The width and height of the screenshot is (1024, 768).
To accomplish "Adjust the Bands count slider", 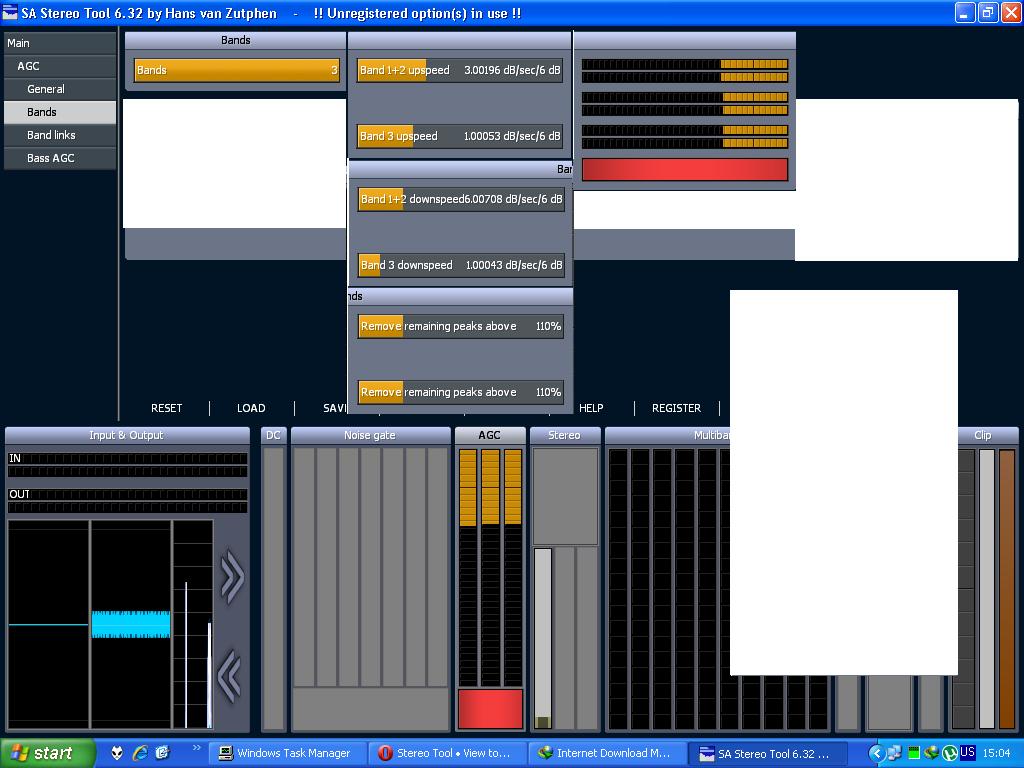I will coord(236,70).
